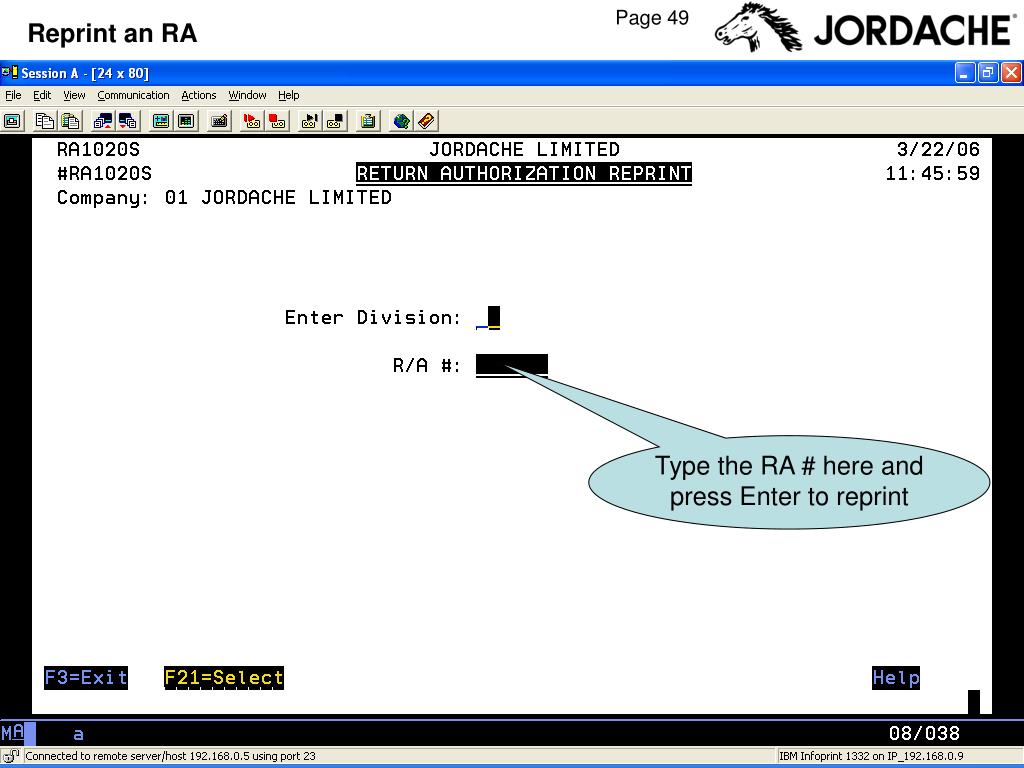1024x768 pixels.
Task: Click the globe Support icon in toolbar
Action: point(401,121)
